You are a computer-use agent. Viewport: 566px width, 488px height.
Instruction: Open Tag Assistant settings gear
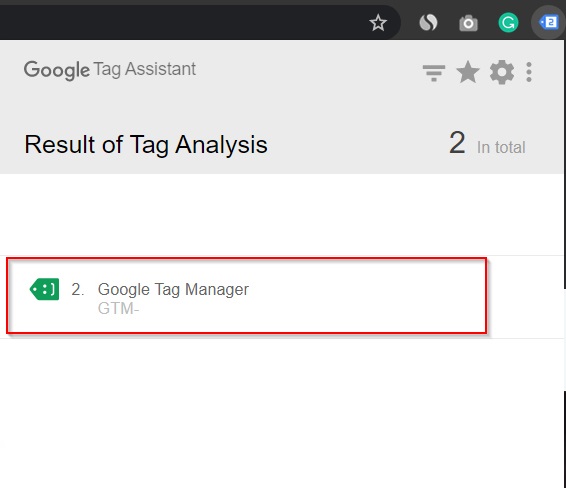click(502, 72)
